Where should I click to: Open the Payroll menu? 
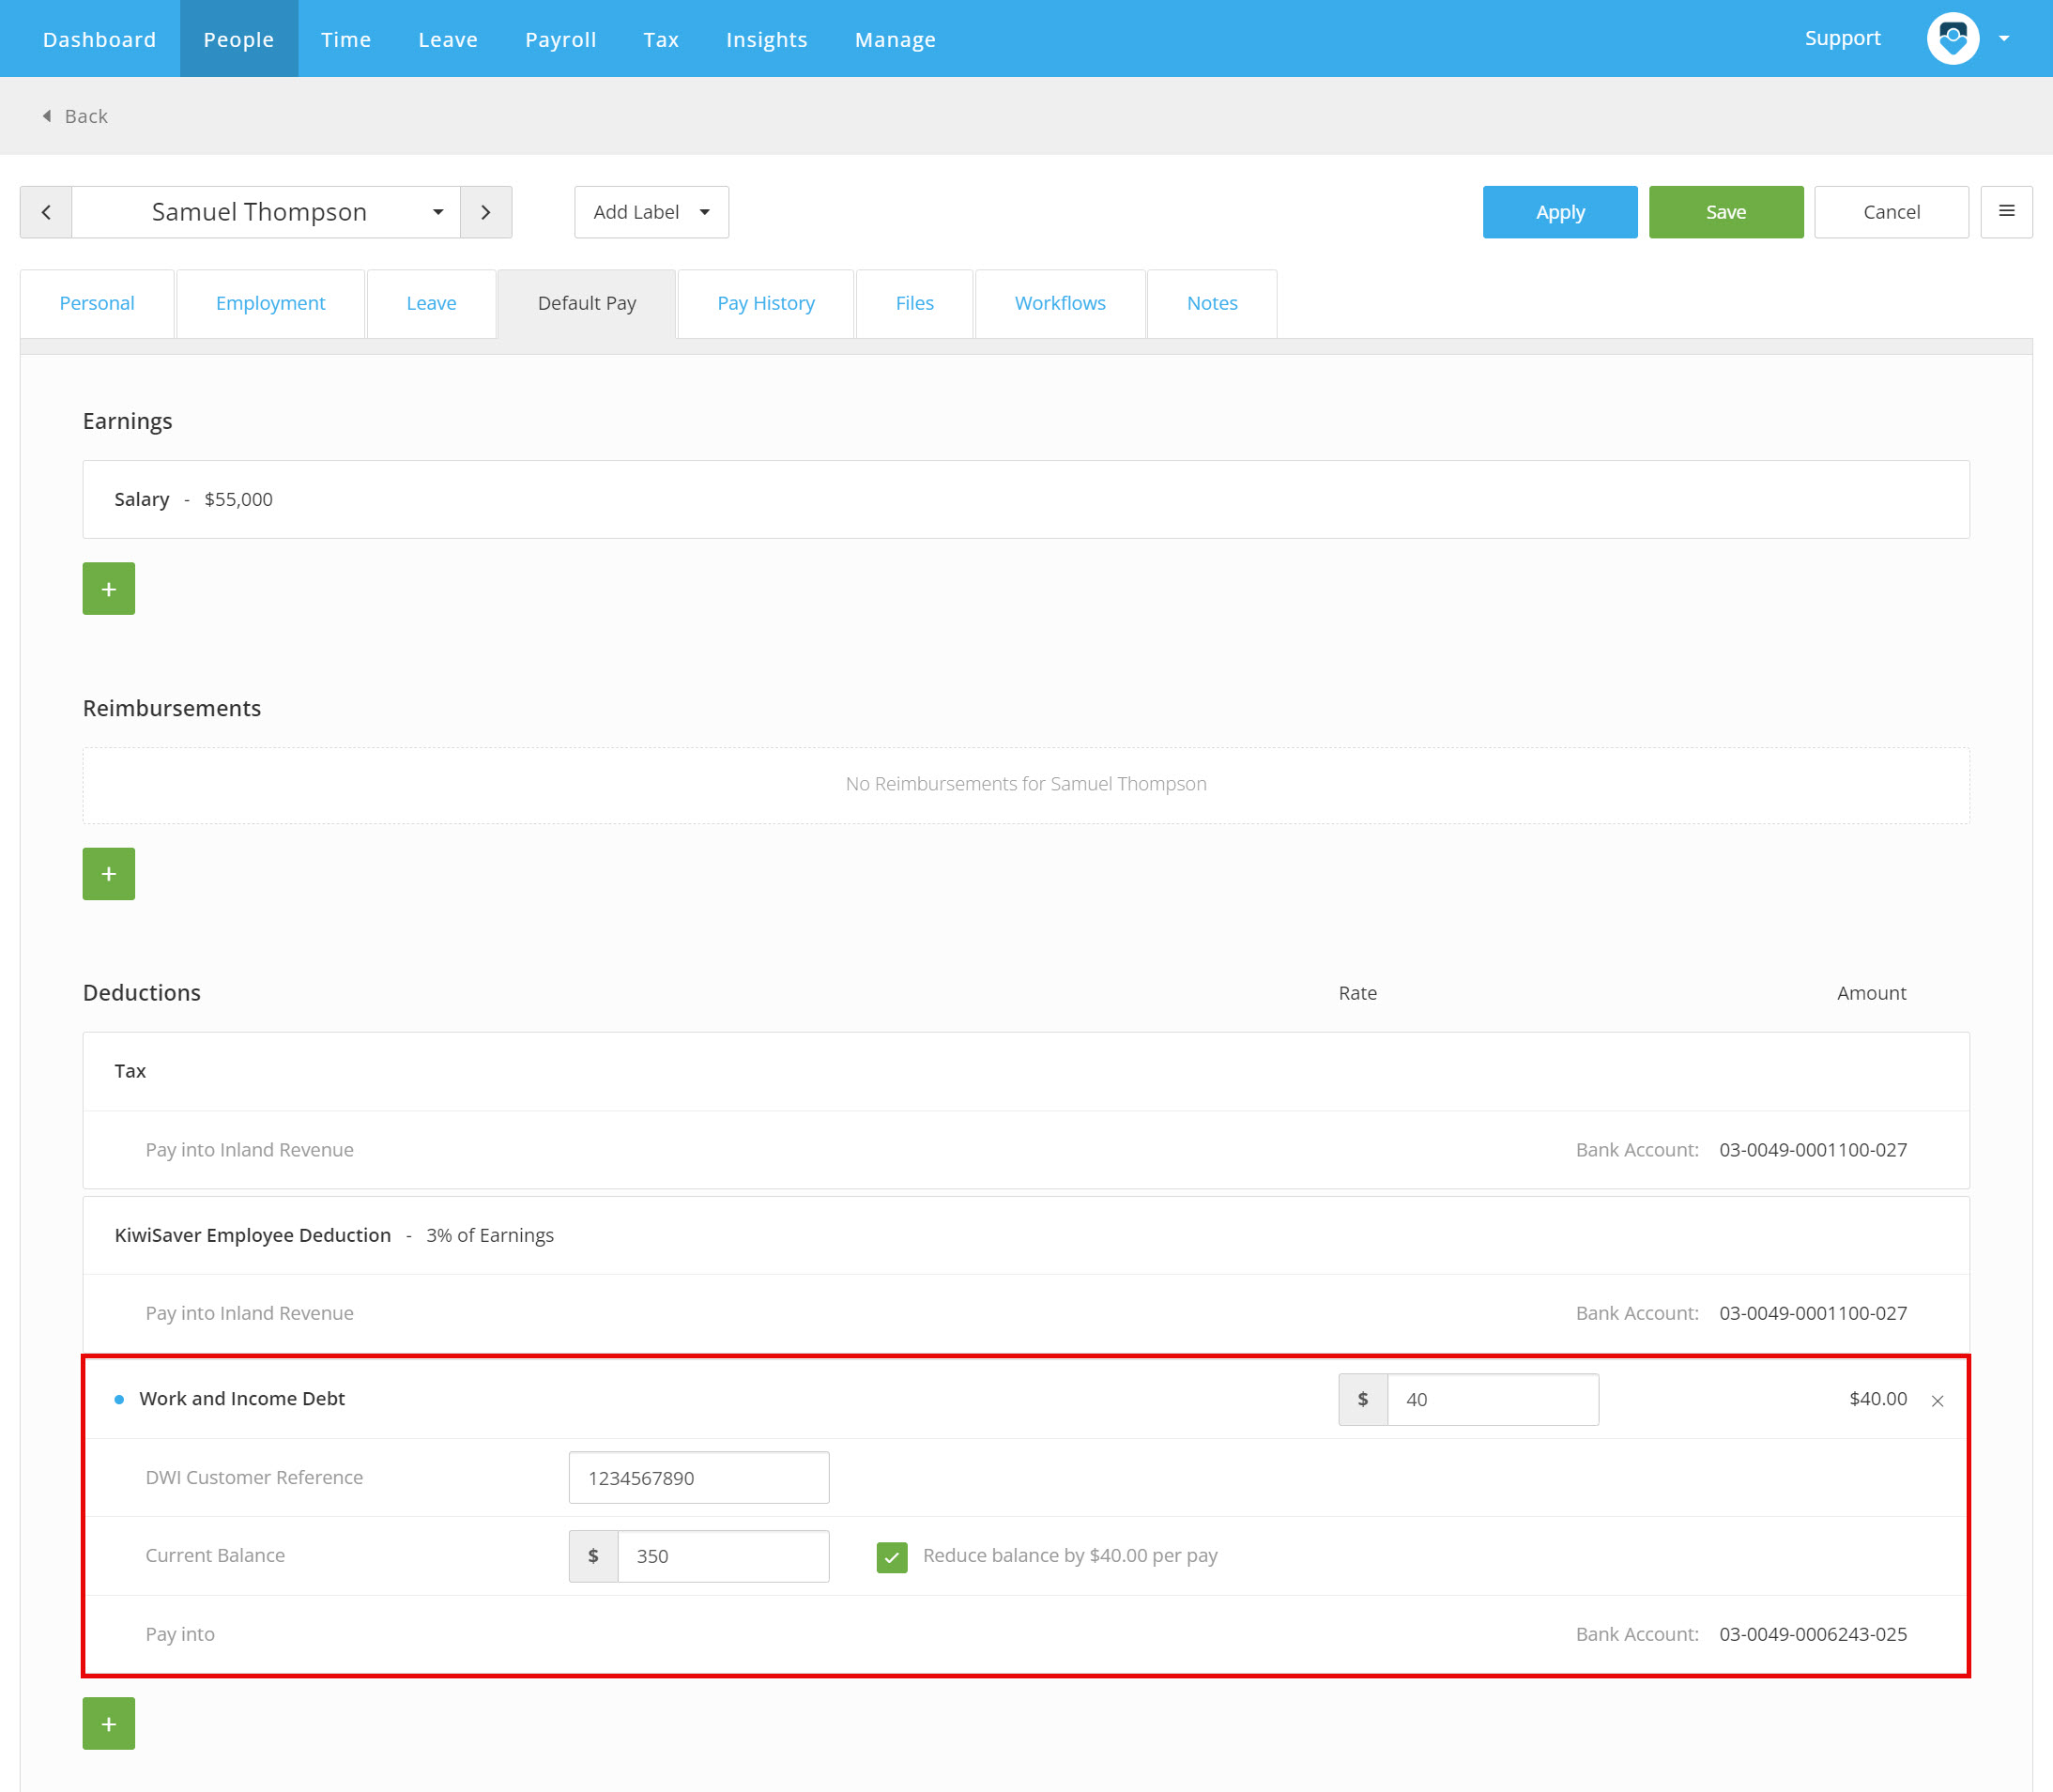(561, 39)
